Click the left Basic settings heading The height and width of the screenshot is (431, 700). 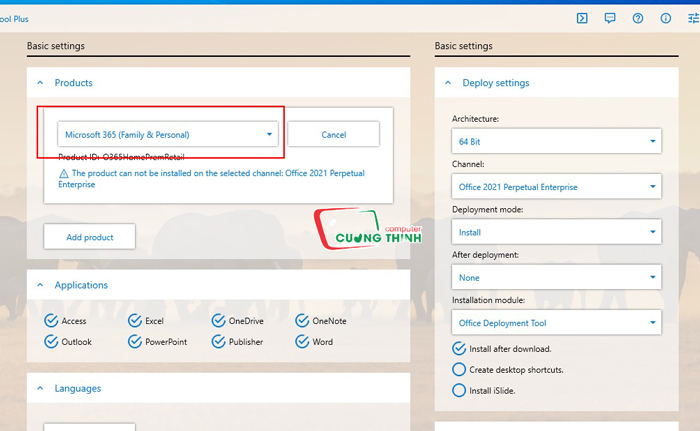tap(56, 46)
